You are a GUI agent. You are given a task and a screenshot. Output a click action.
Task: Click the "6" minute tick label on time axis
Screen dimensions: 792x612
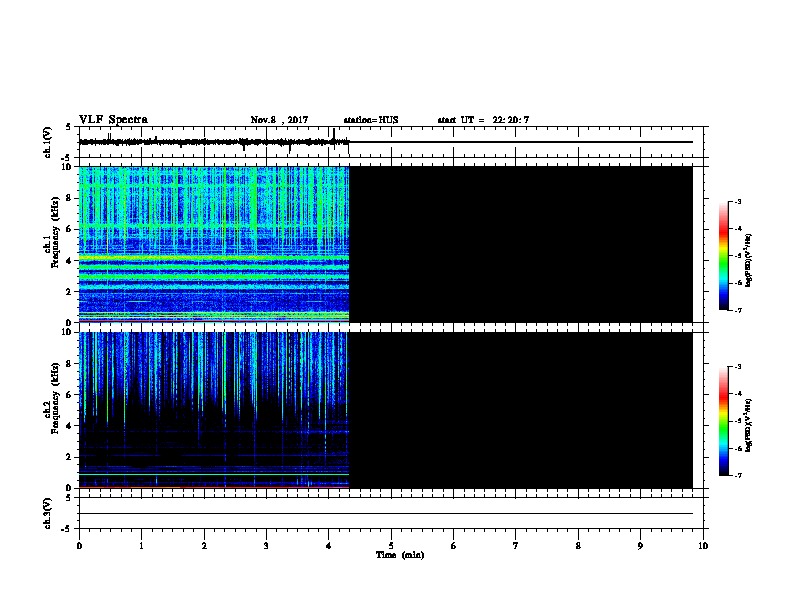(453, 546)
